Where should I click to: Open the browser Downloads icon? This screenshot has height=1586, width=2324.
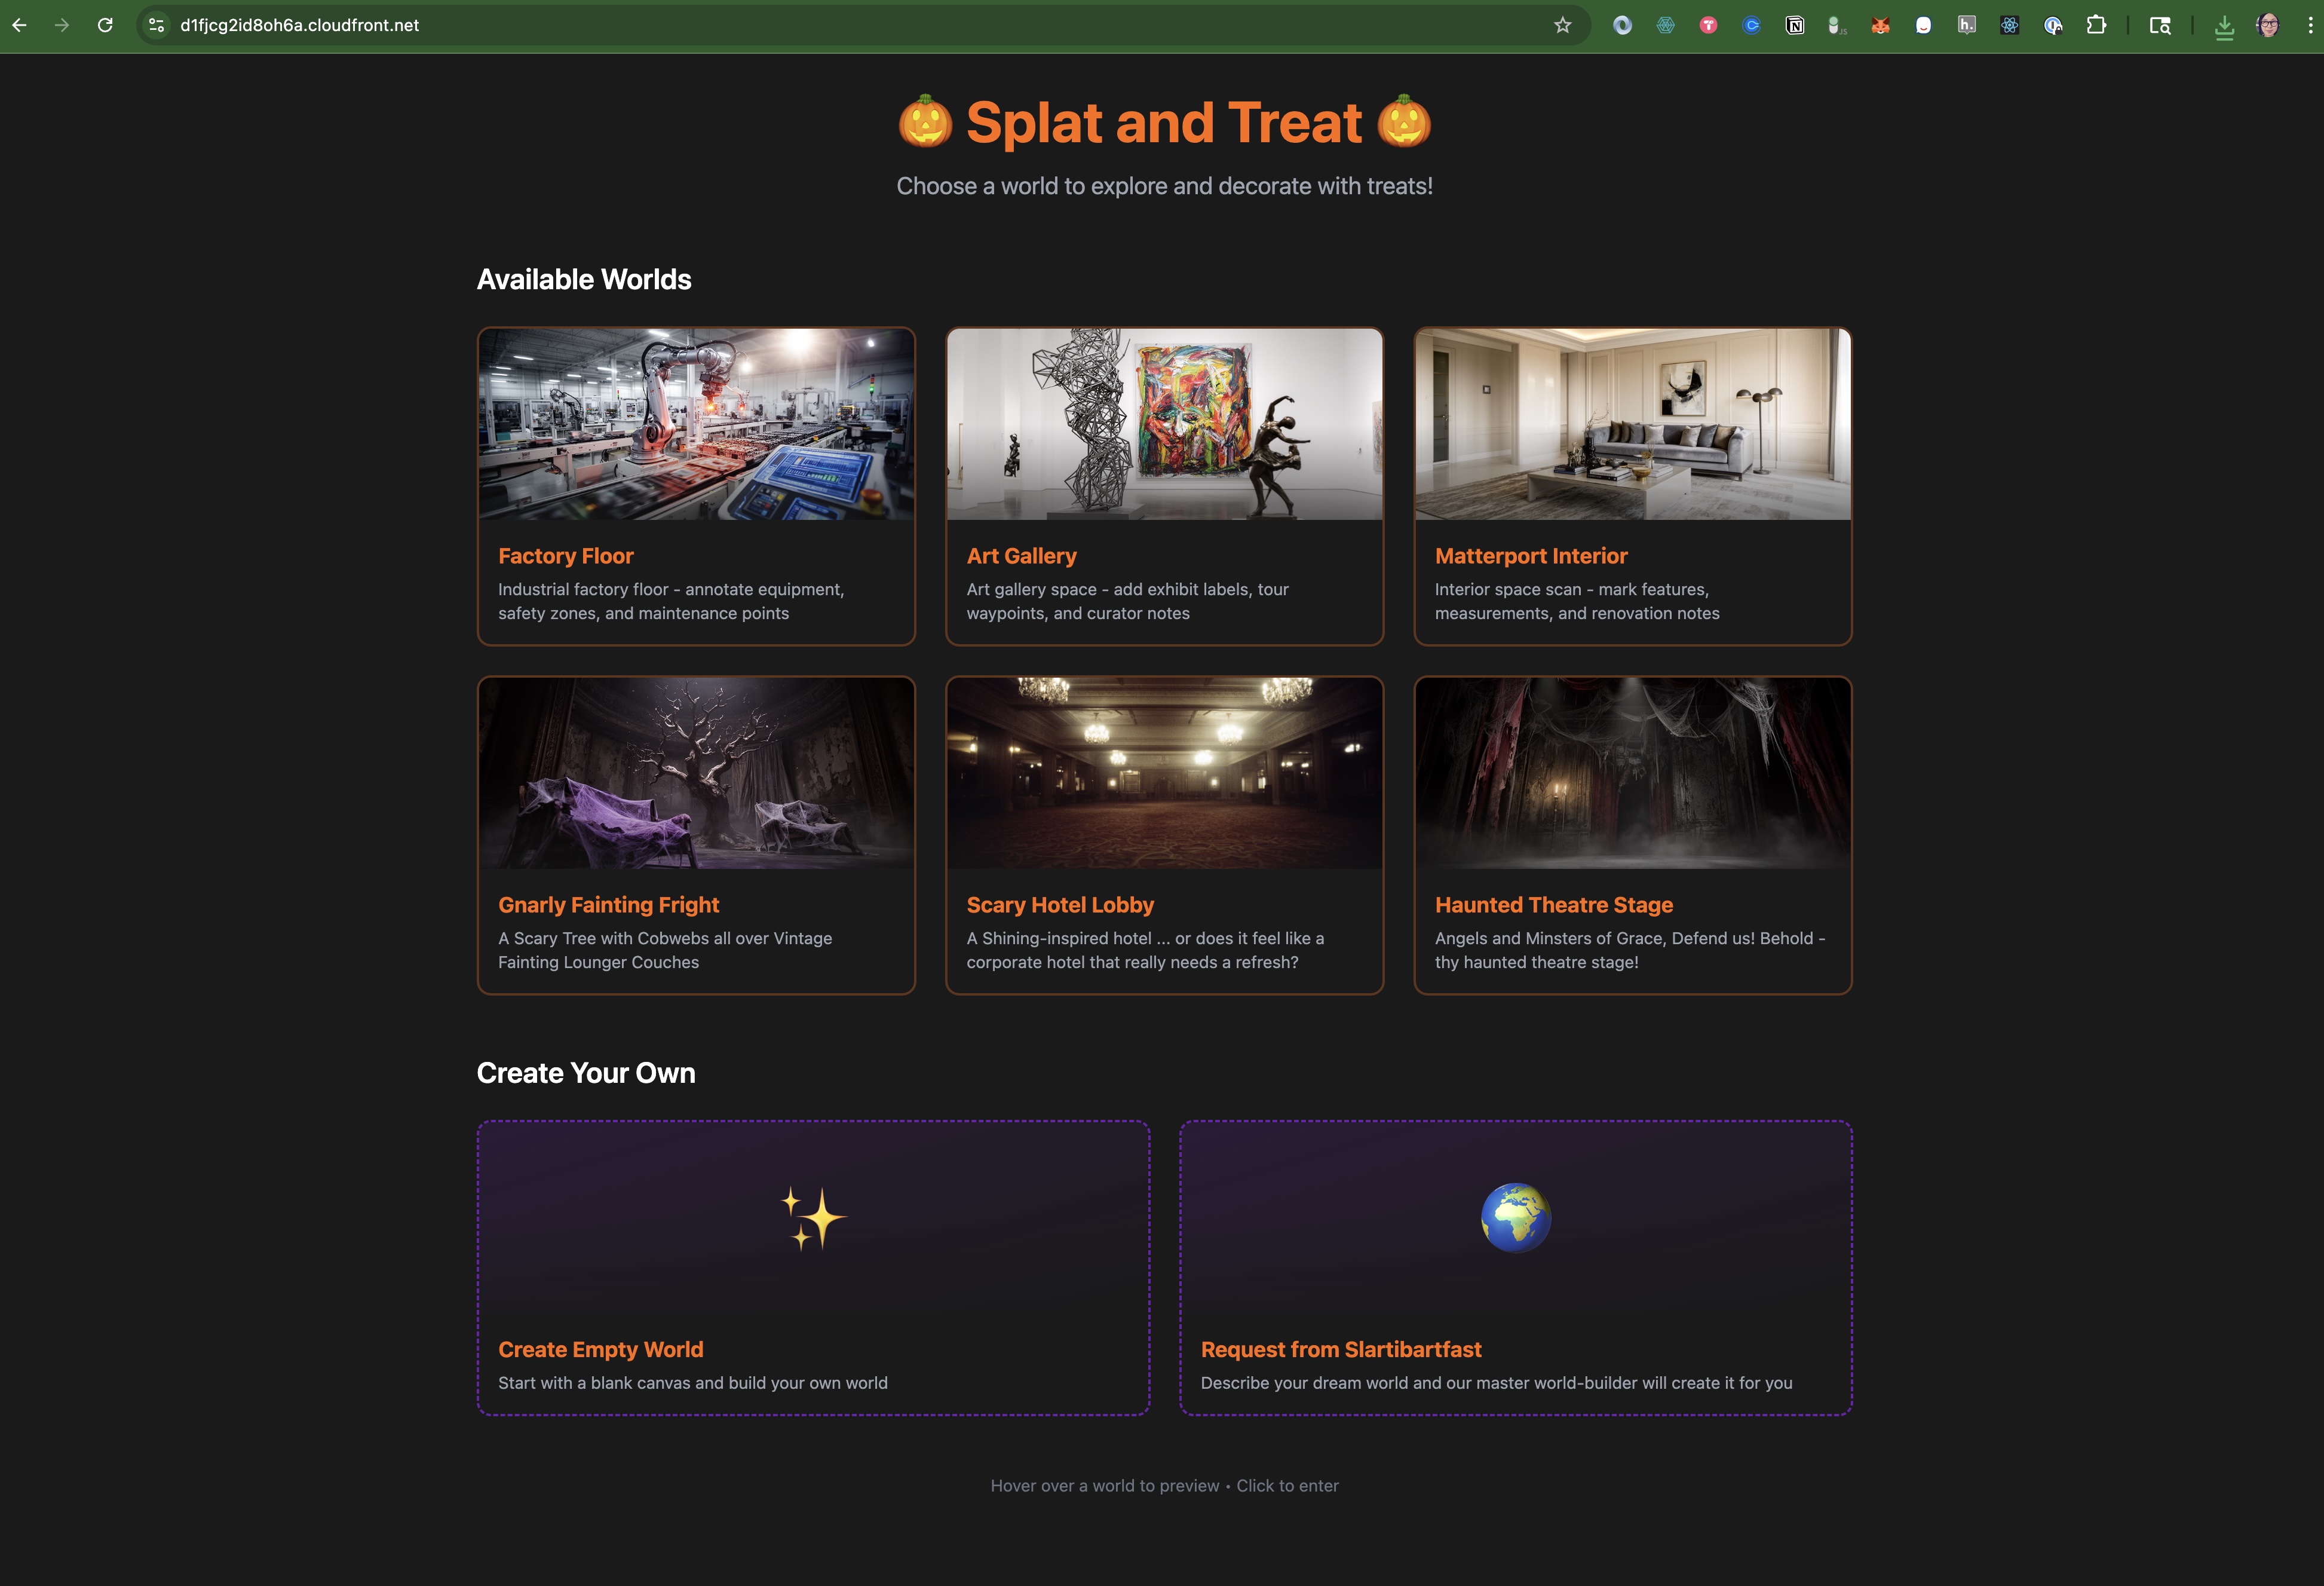coord(2224,27)
